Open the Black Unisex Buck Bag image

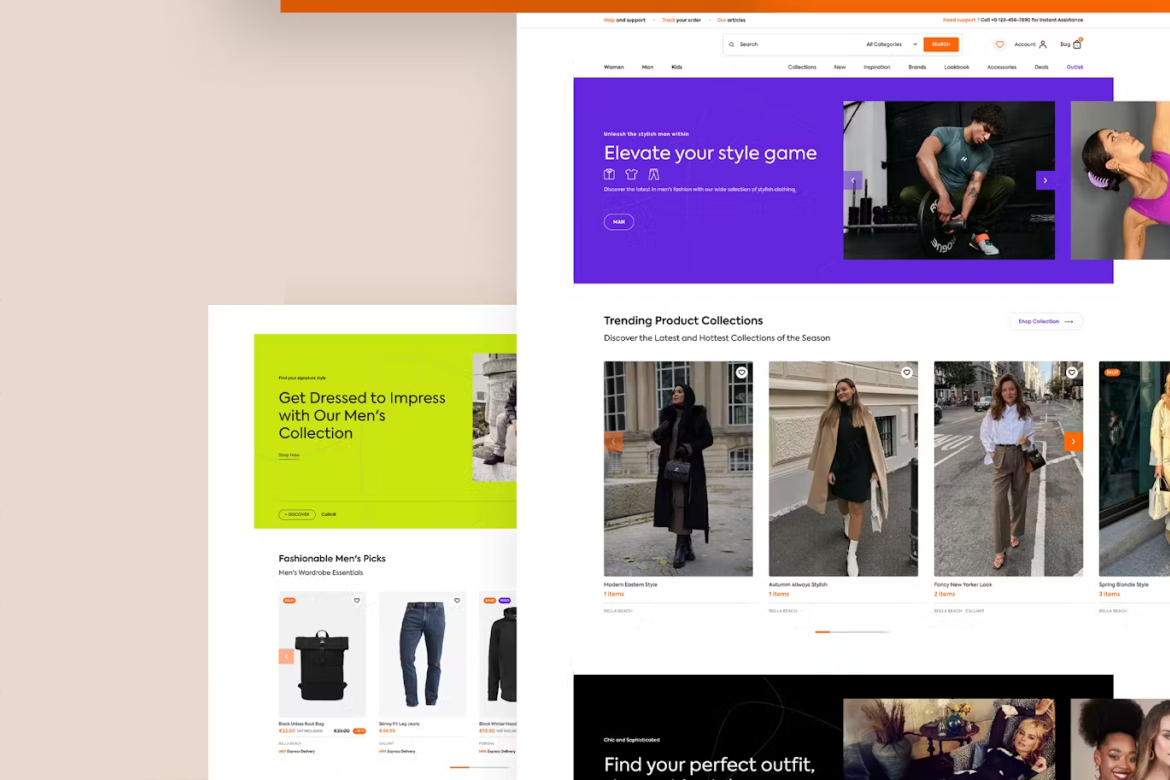click(322, 655)
